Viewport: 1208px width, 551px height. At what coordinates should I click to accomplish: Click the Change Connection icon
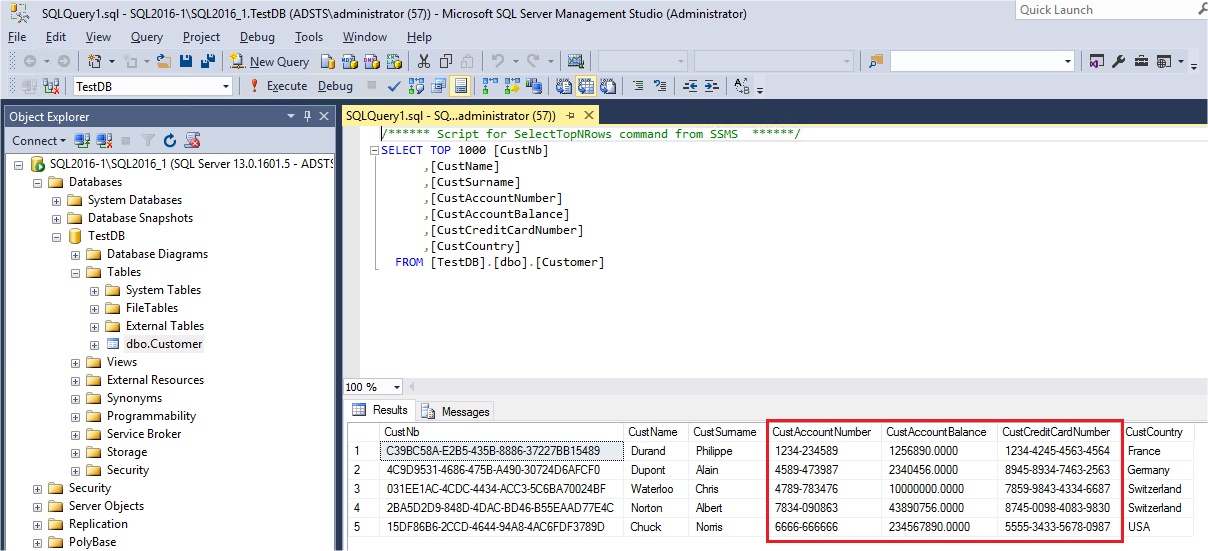coord(50,86)
